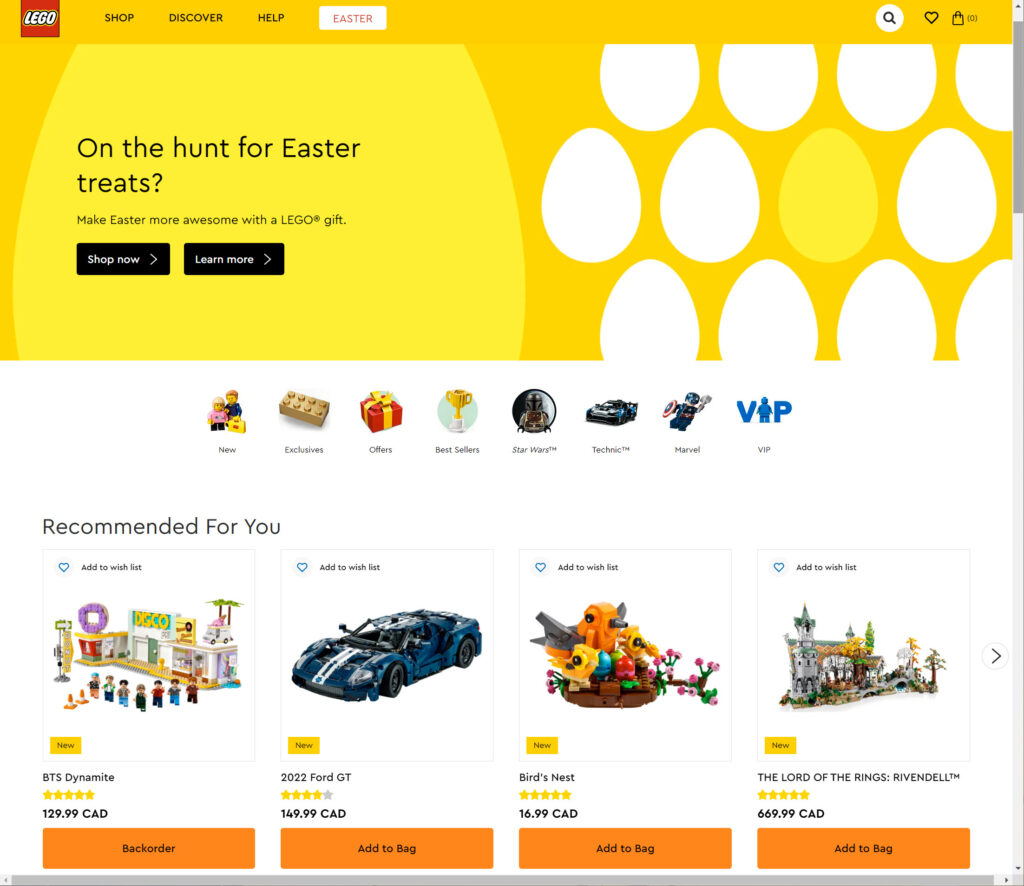Expand the SHOP menu
1024x886 pixels.
coord(119,18)
